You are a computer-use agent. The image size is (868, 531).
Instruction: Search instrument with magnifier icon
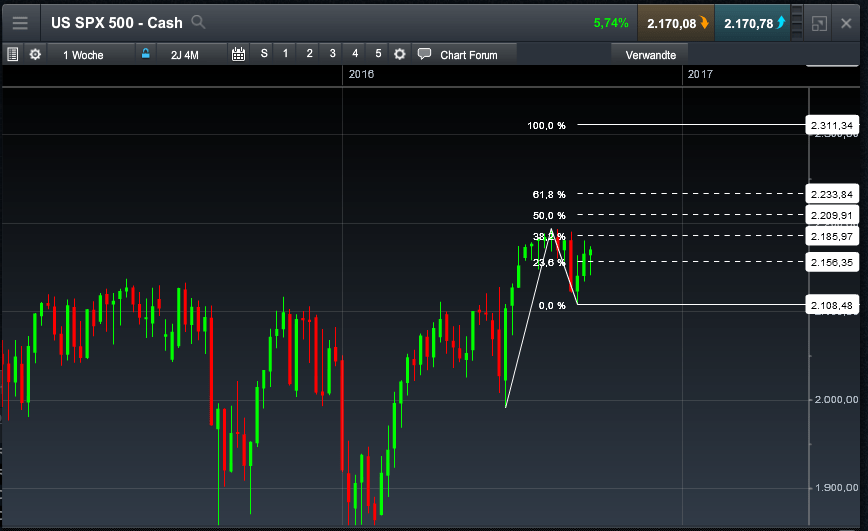[x=198, y=22]
